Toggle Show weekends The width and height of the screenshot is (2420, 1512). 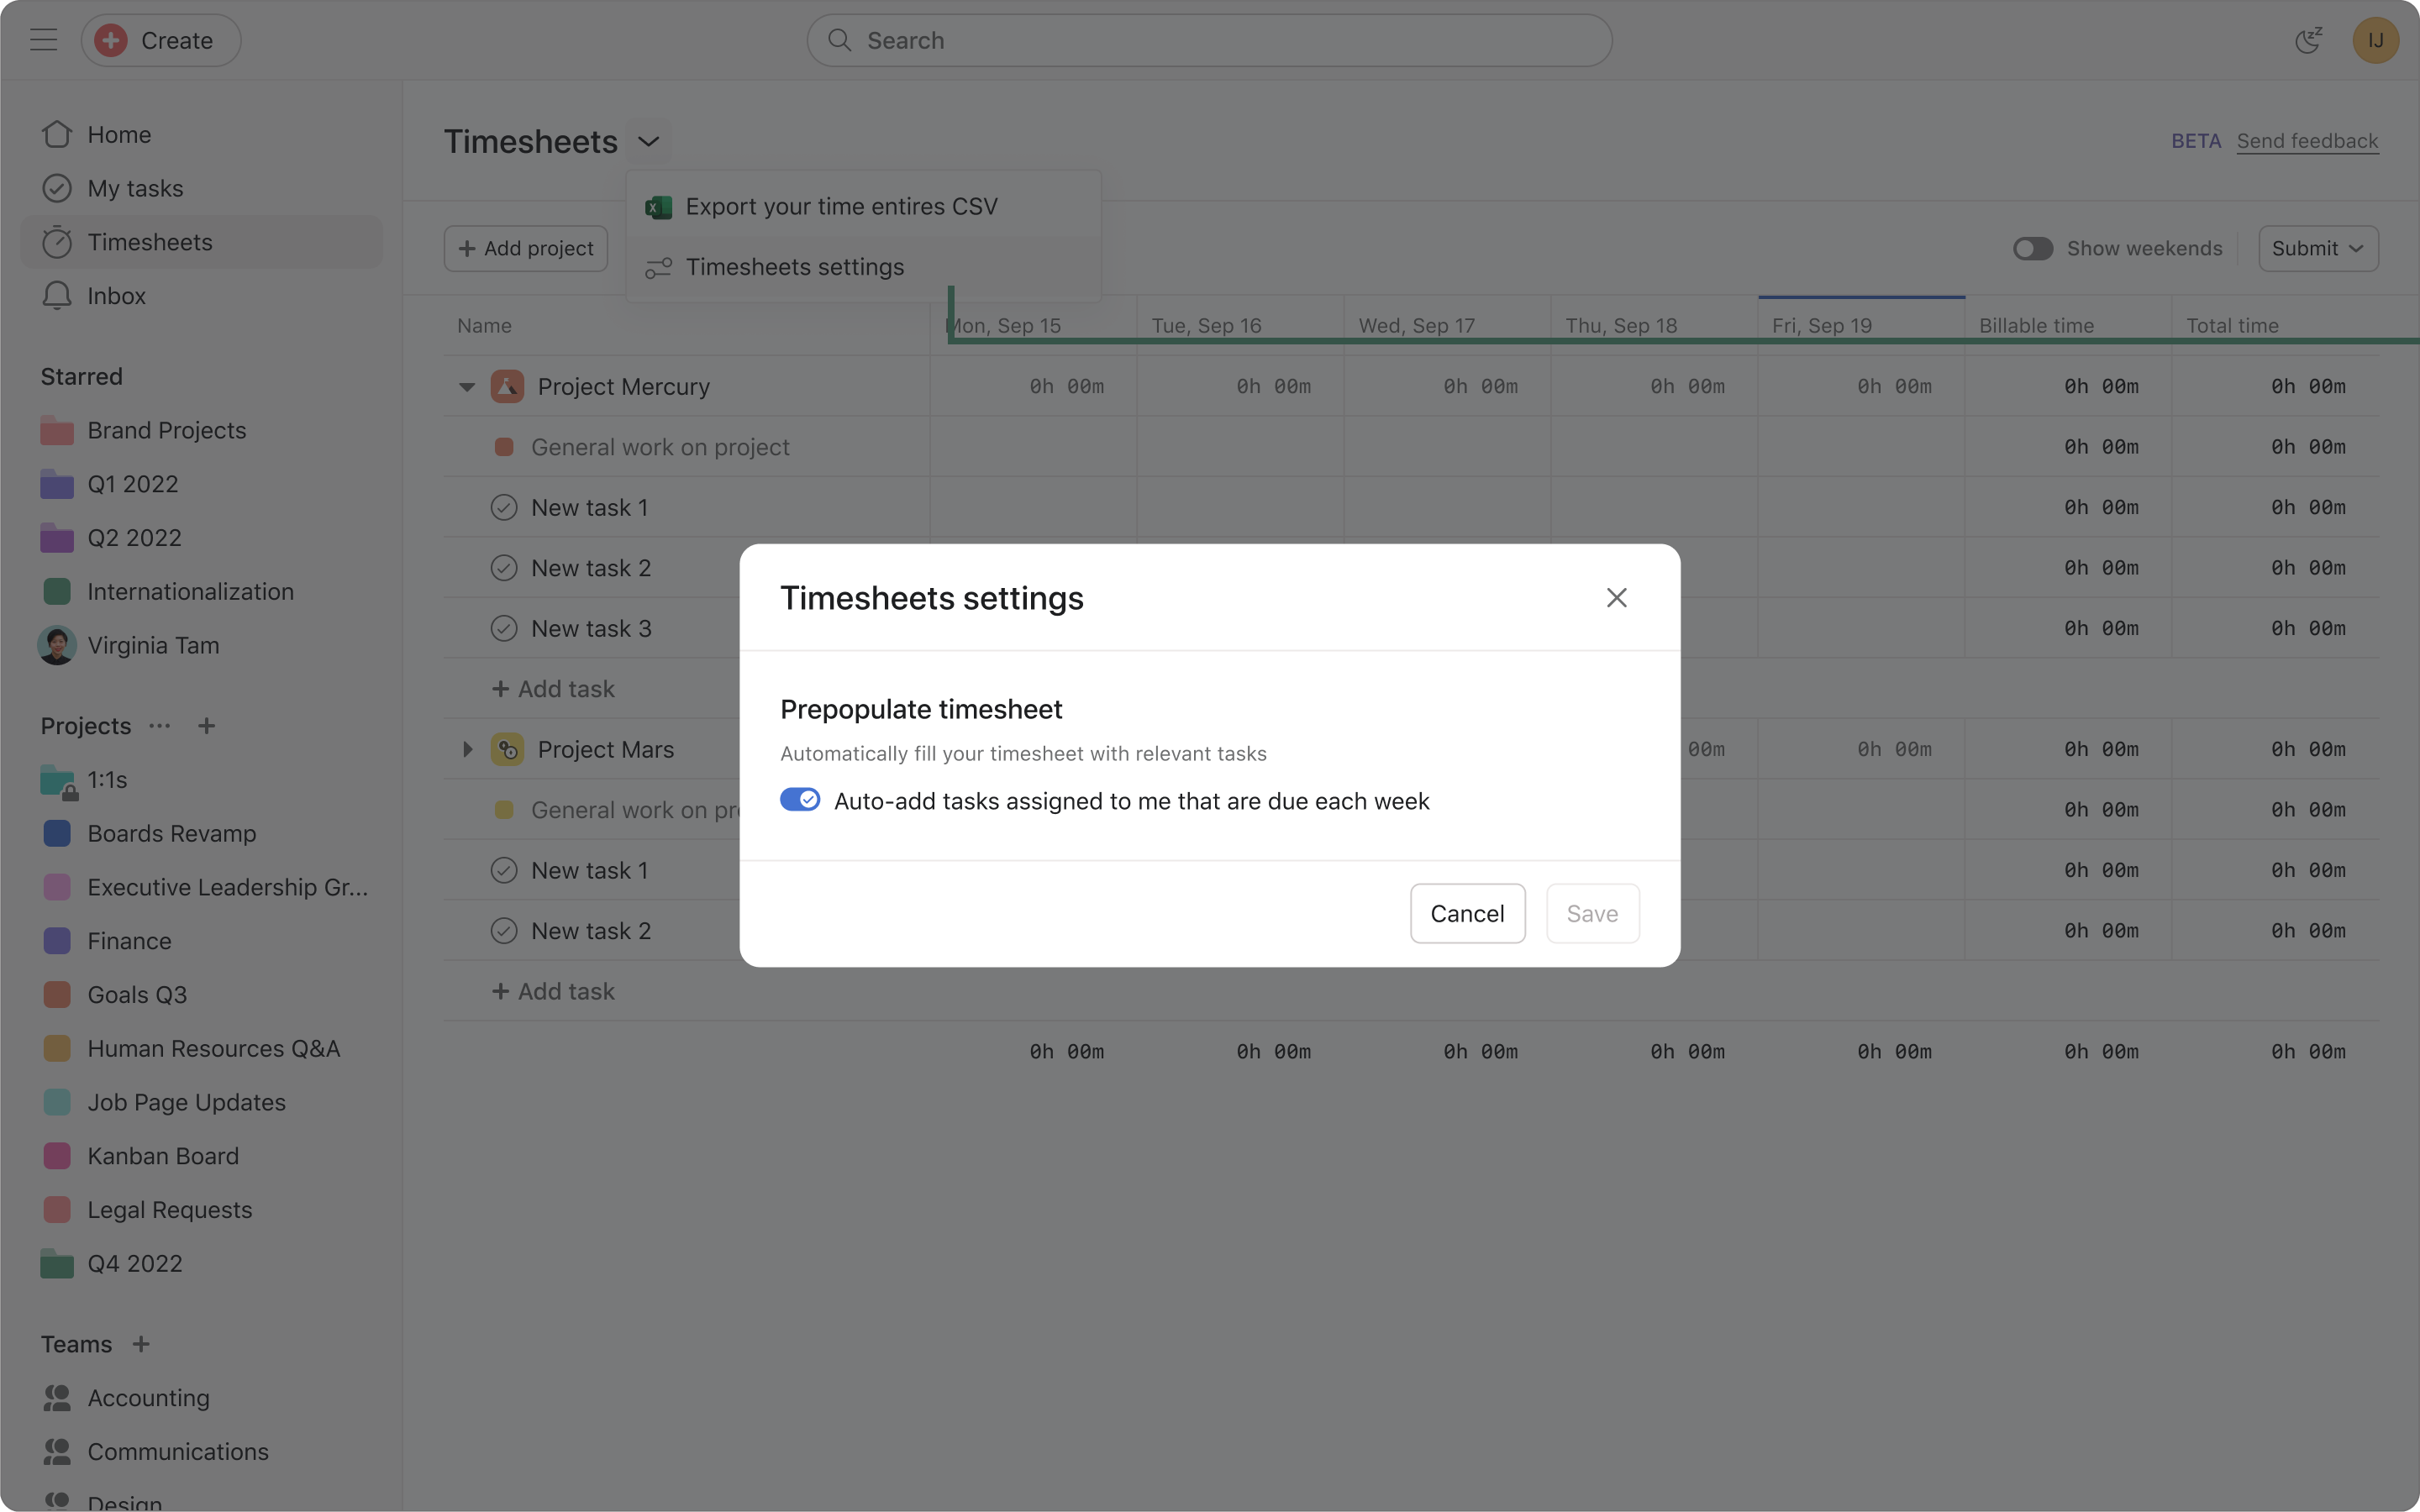(2033, 247)
